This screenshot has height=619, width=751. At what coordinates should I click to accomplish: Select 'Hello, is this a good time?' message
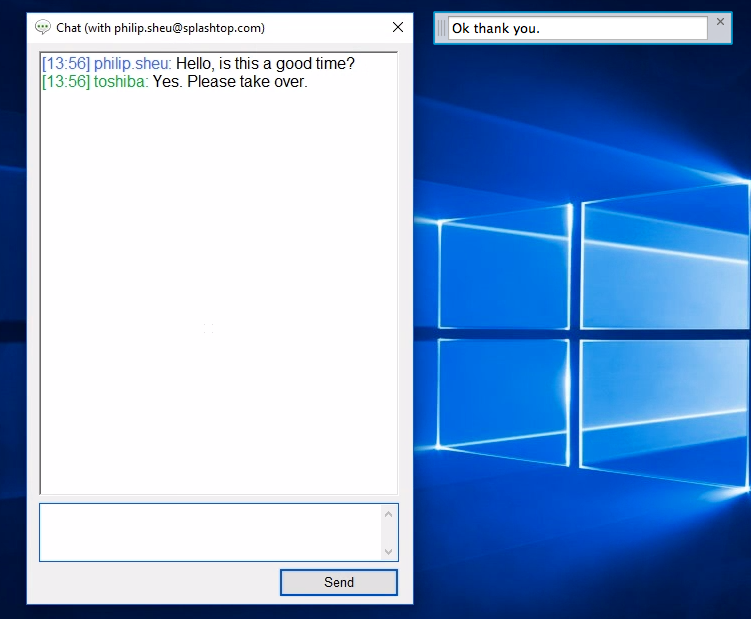pyautogui.click(x=265, y=63)
